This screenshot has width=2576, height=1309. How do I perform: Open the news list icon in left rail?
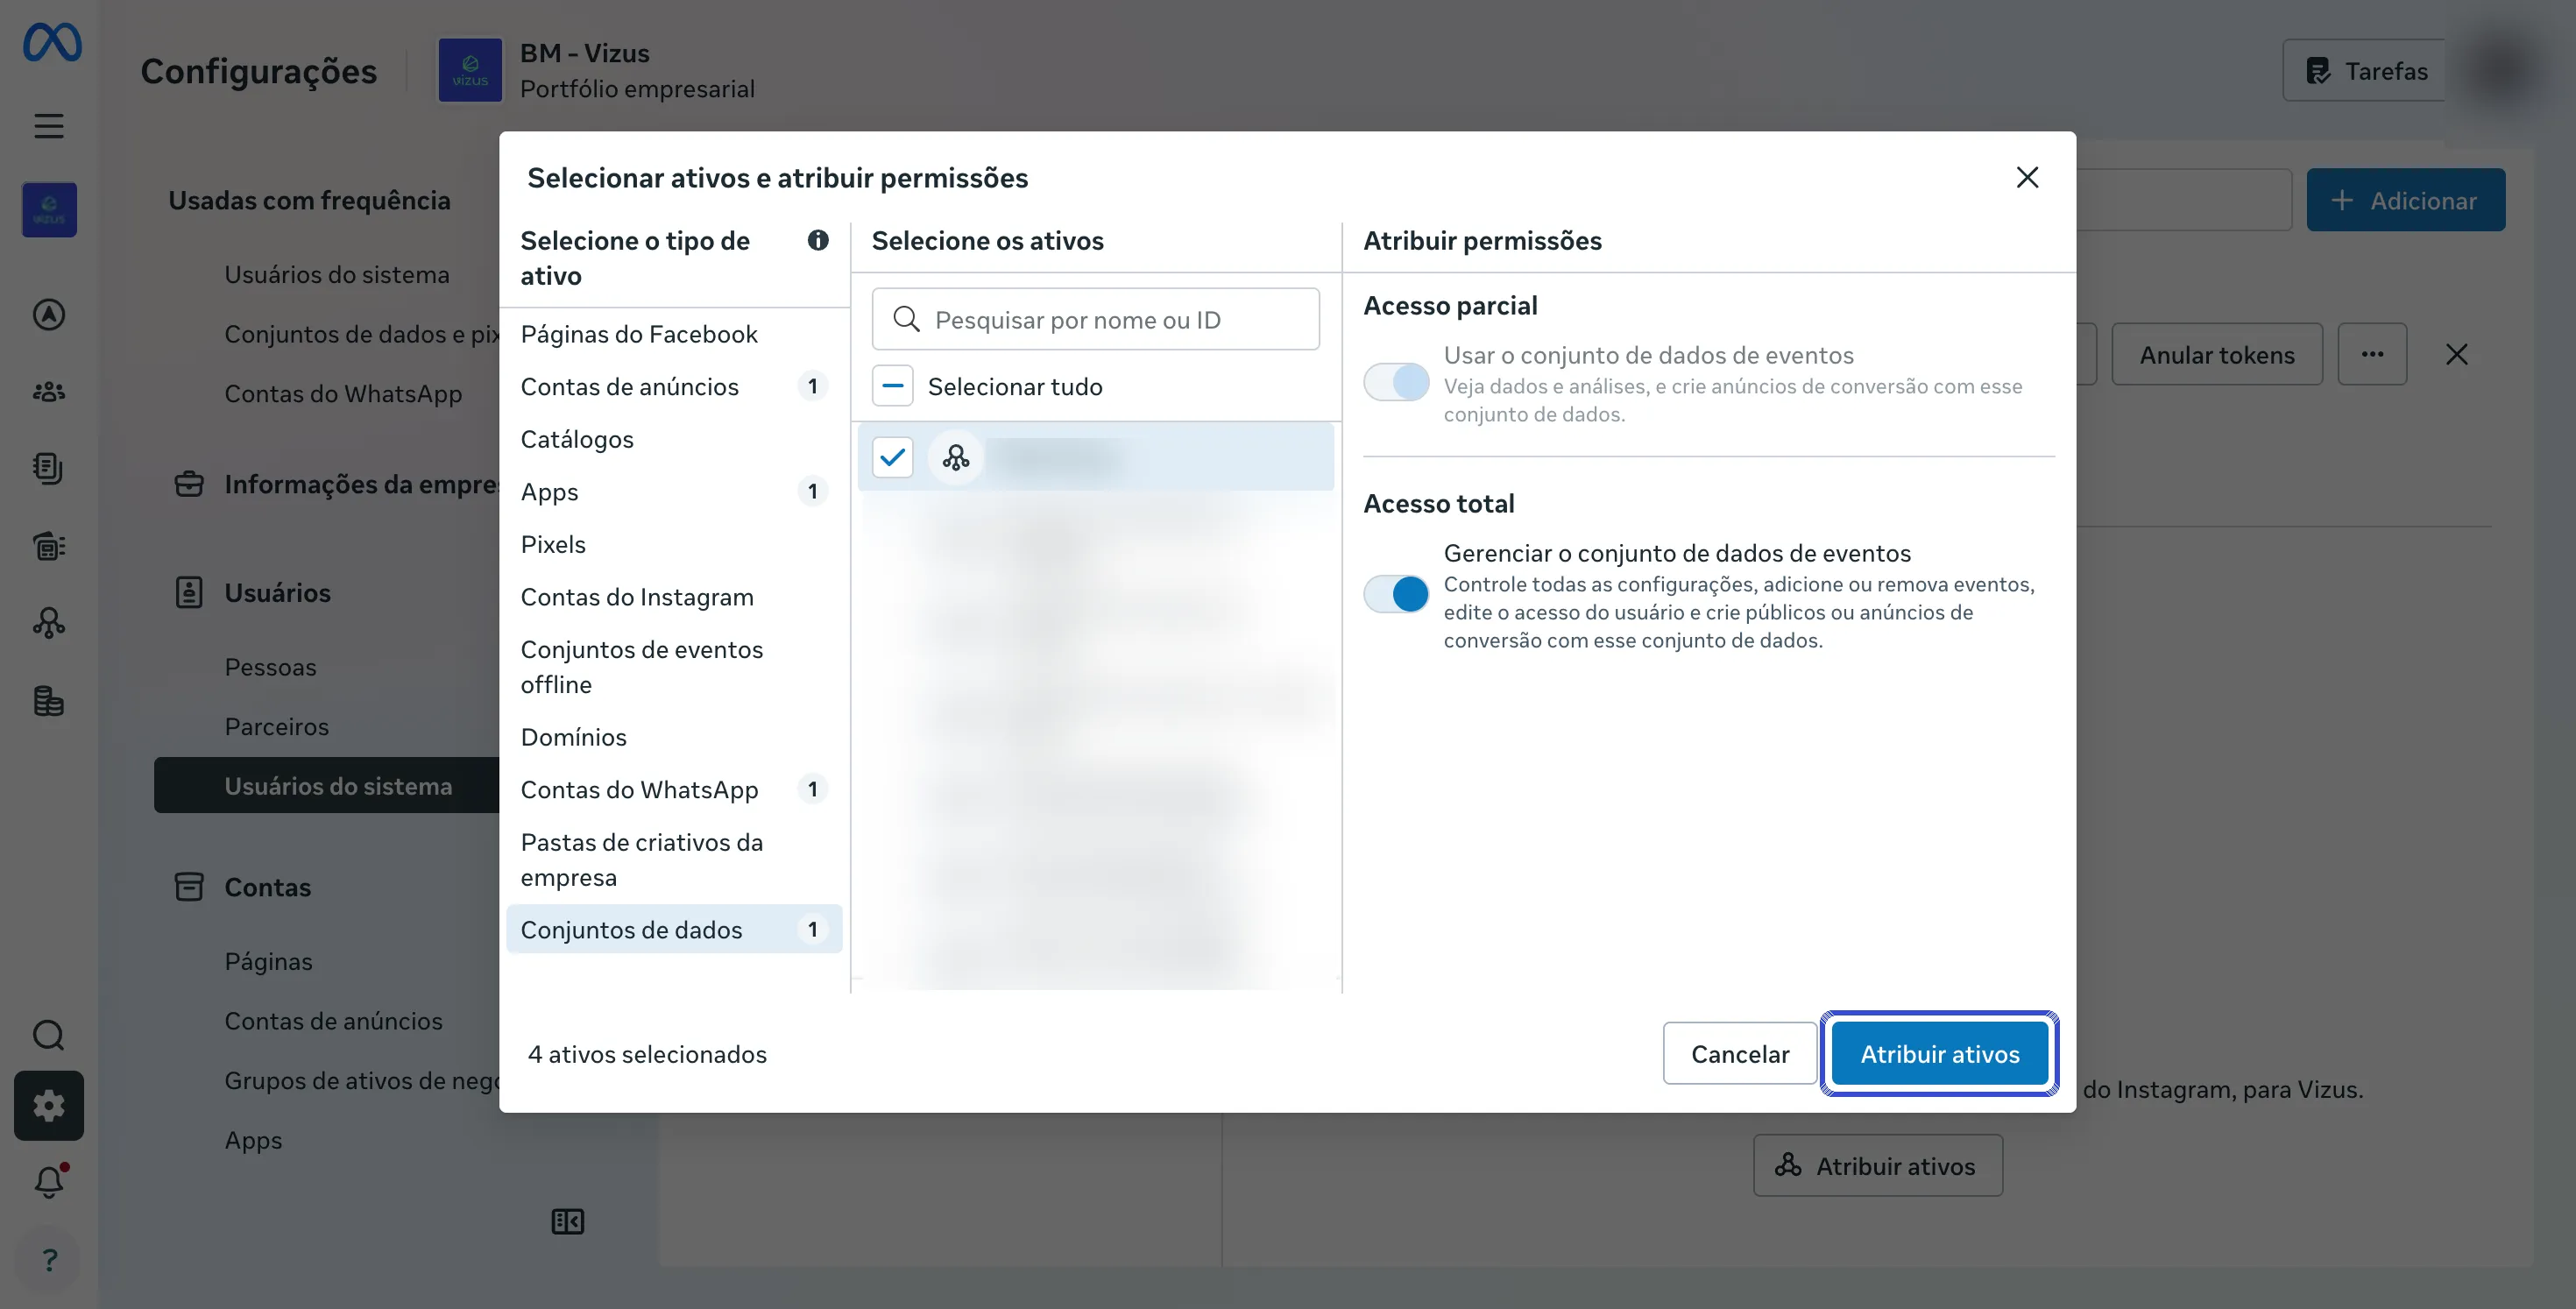click(49, 546)
